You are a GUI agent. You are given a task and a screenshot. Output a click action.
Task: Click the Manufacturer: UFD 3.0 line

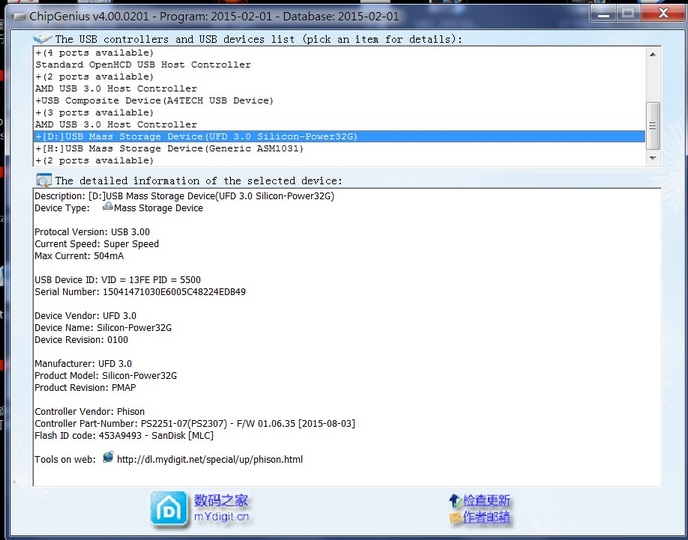pyautogui.click(x=83, y=364)
